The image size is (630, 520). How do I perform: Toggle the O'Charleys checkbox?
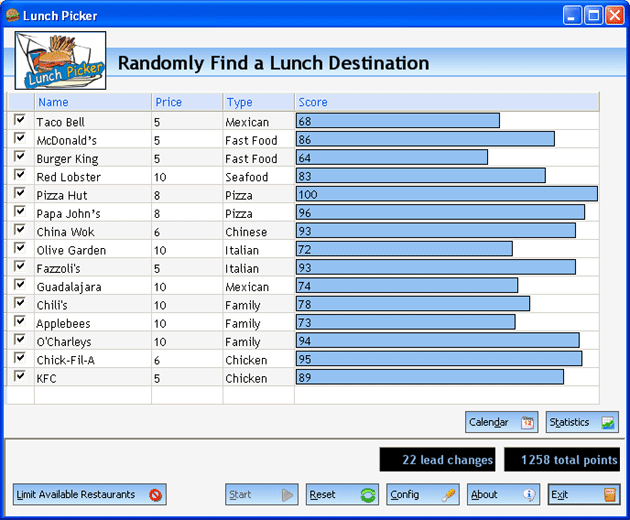tap(20, 339)
